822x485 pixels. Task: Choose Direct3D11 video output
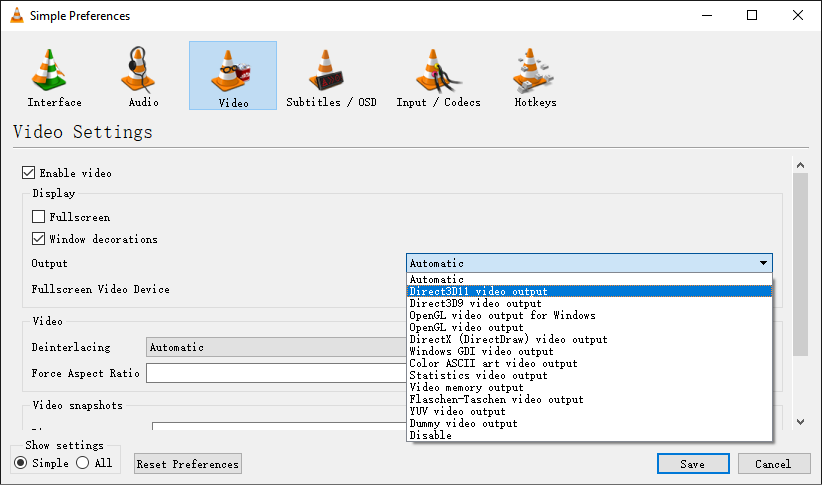[589, 291]
